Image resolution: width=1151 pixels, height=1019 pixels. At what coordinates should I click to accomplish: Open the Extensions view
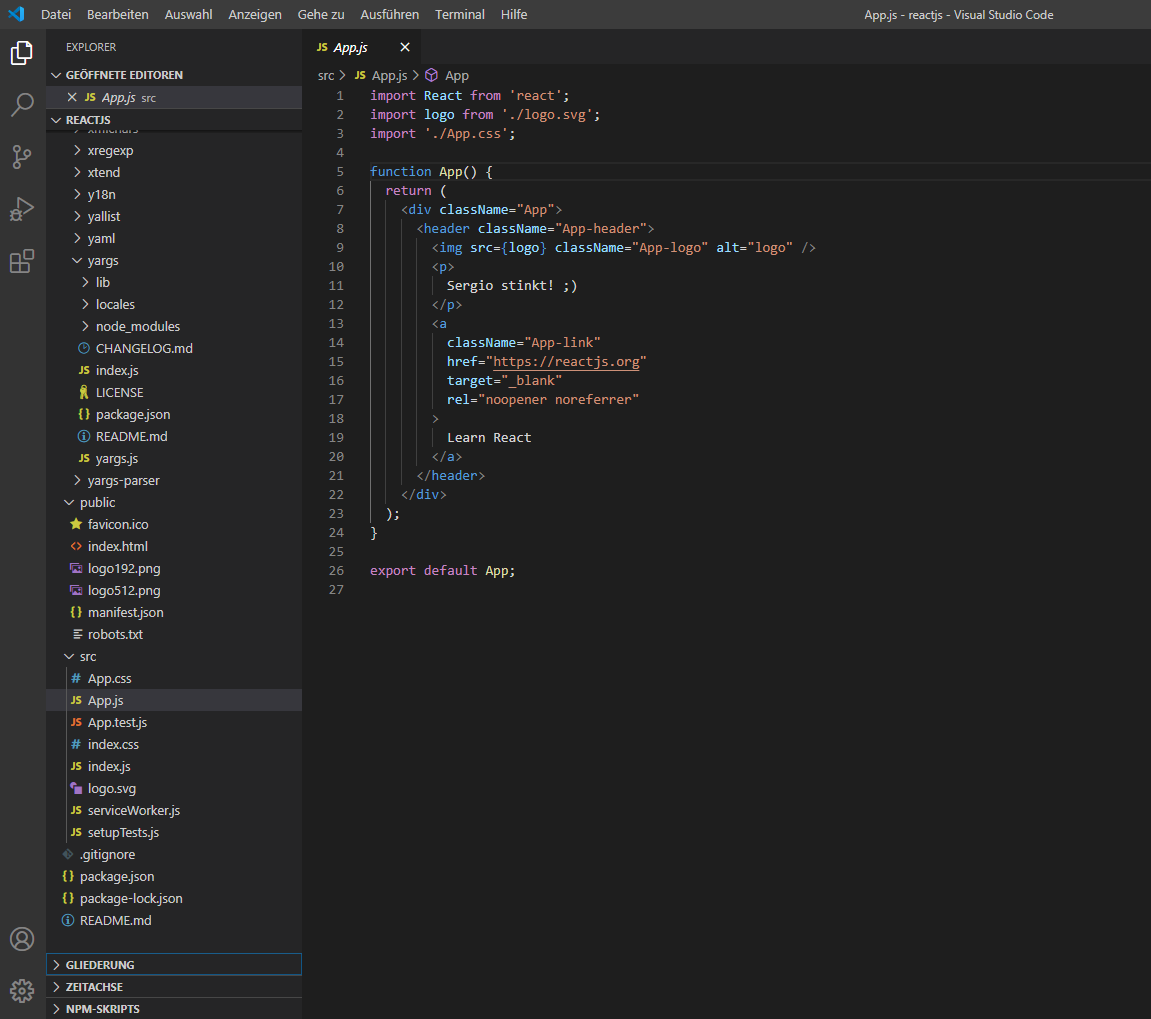[22, 261]
